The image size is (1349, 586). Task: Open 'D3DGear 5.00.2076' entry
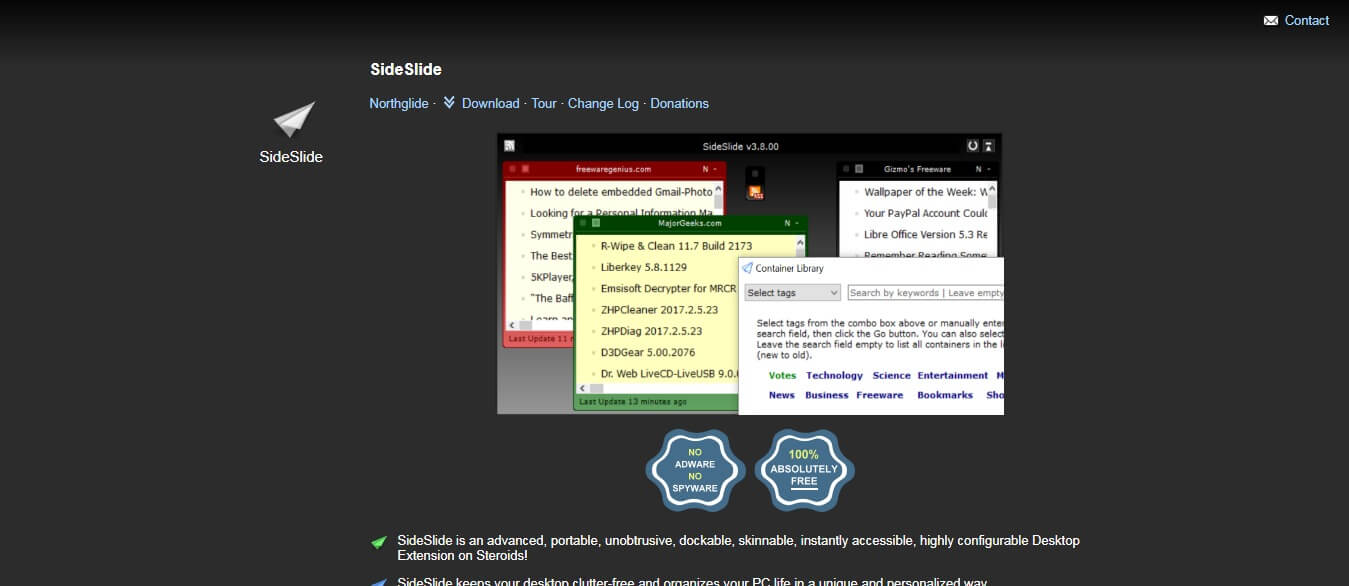tap(646, 352)
